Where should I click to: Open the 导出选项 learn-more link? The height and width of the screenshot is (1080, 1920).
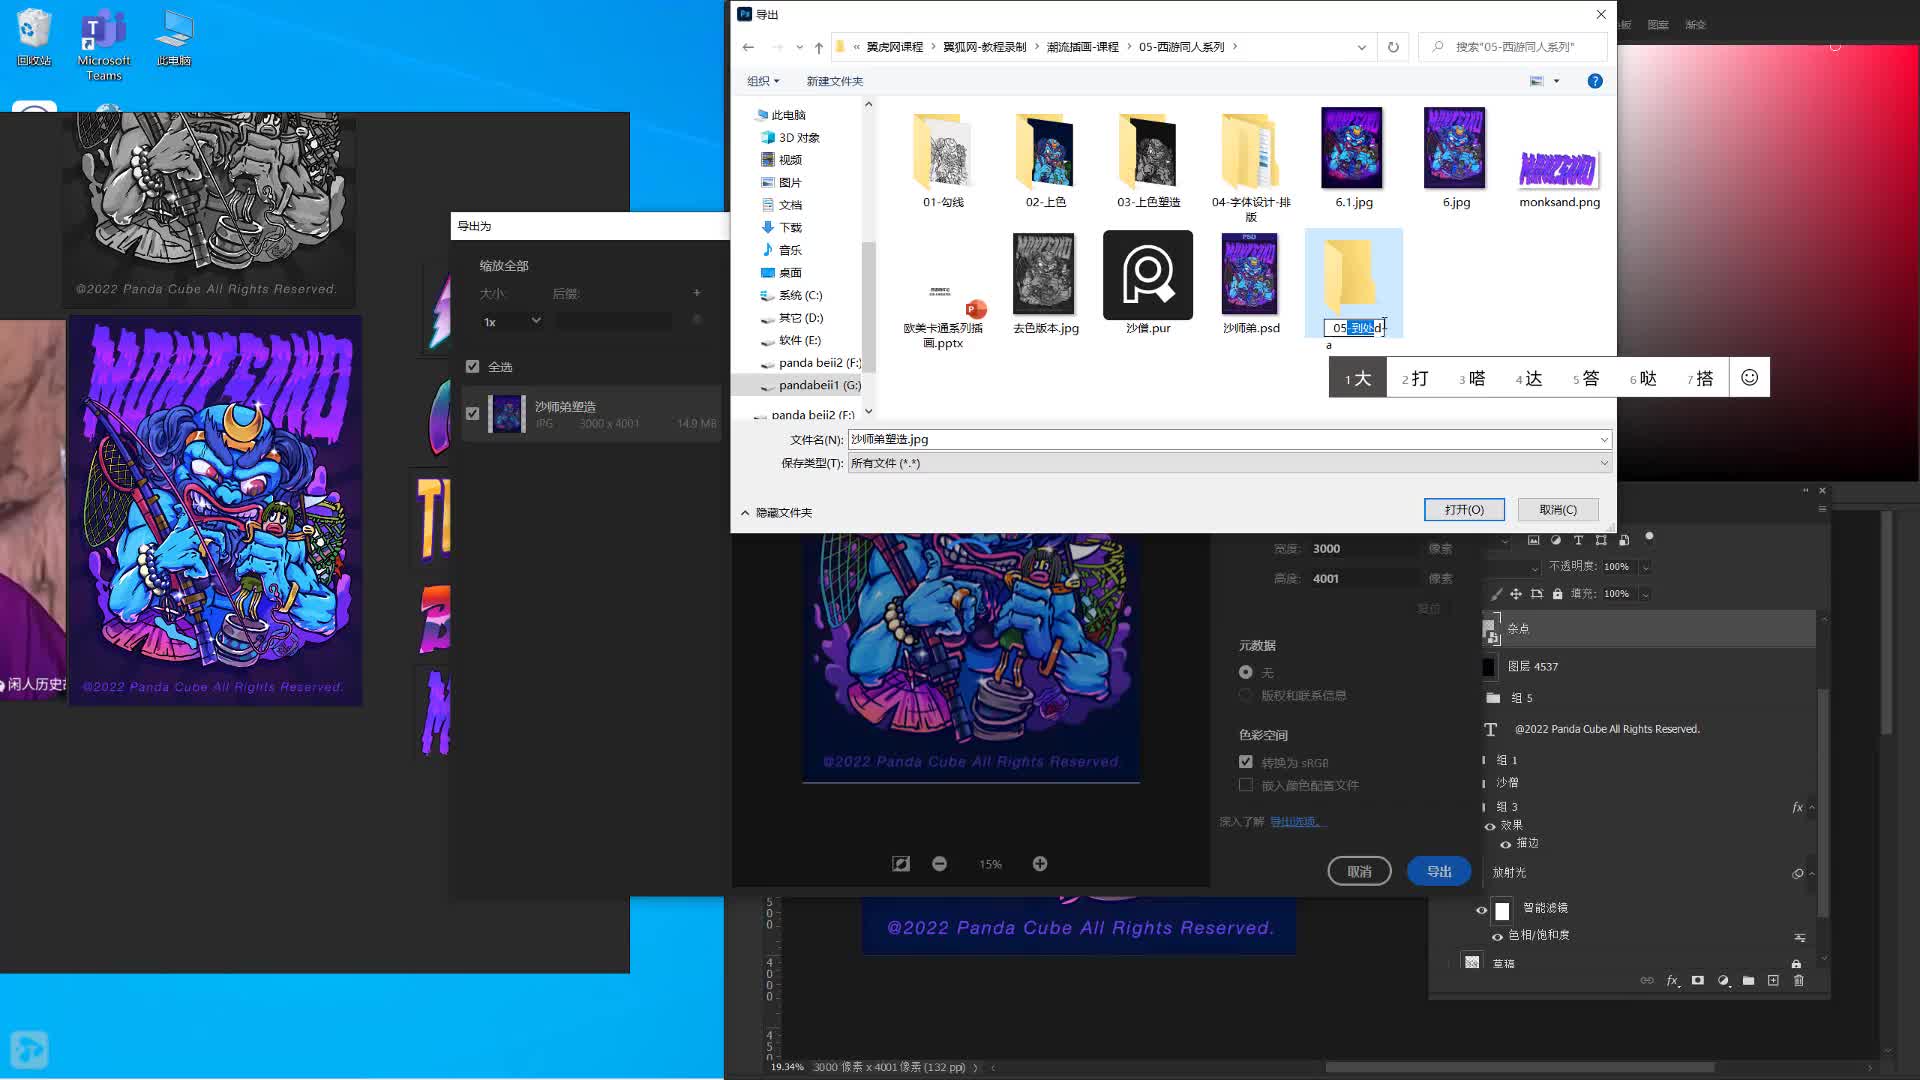1296,822
